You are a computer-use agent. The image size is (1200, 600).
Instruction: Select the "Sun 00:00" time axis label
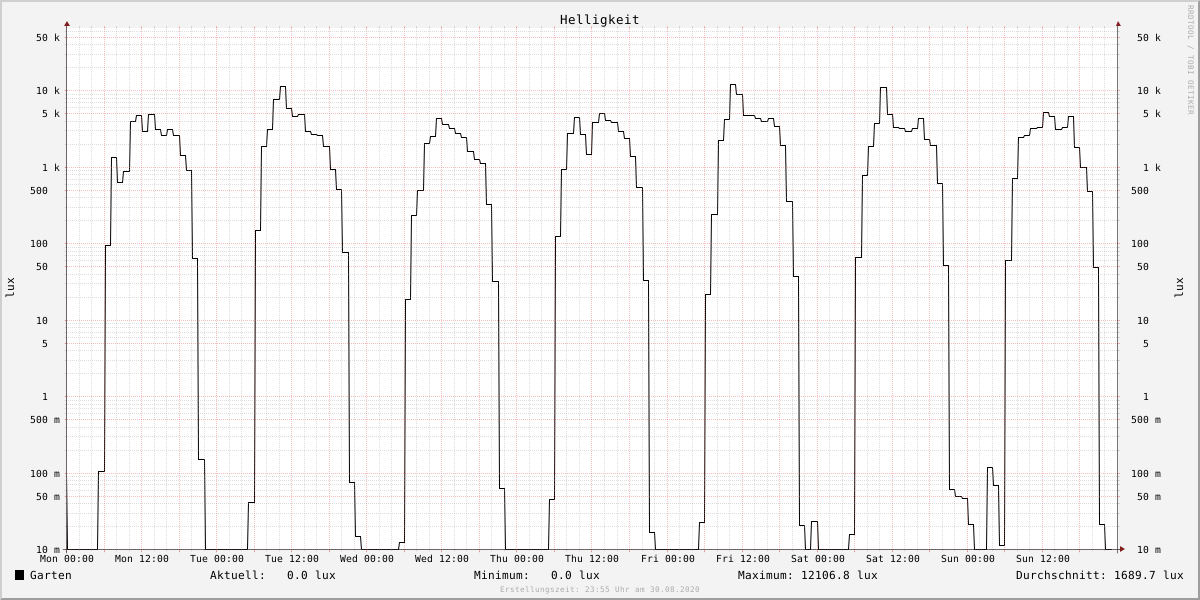(968, 559)
